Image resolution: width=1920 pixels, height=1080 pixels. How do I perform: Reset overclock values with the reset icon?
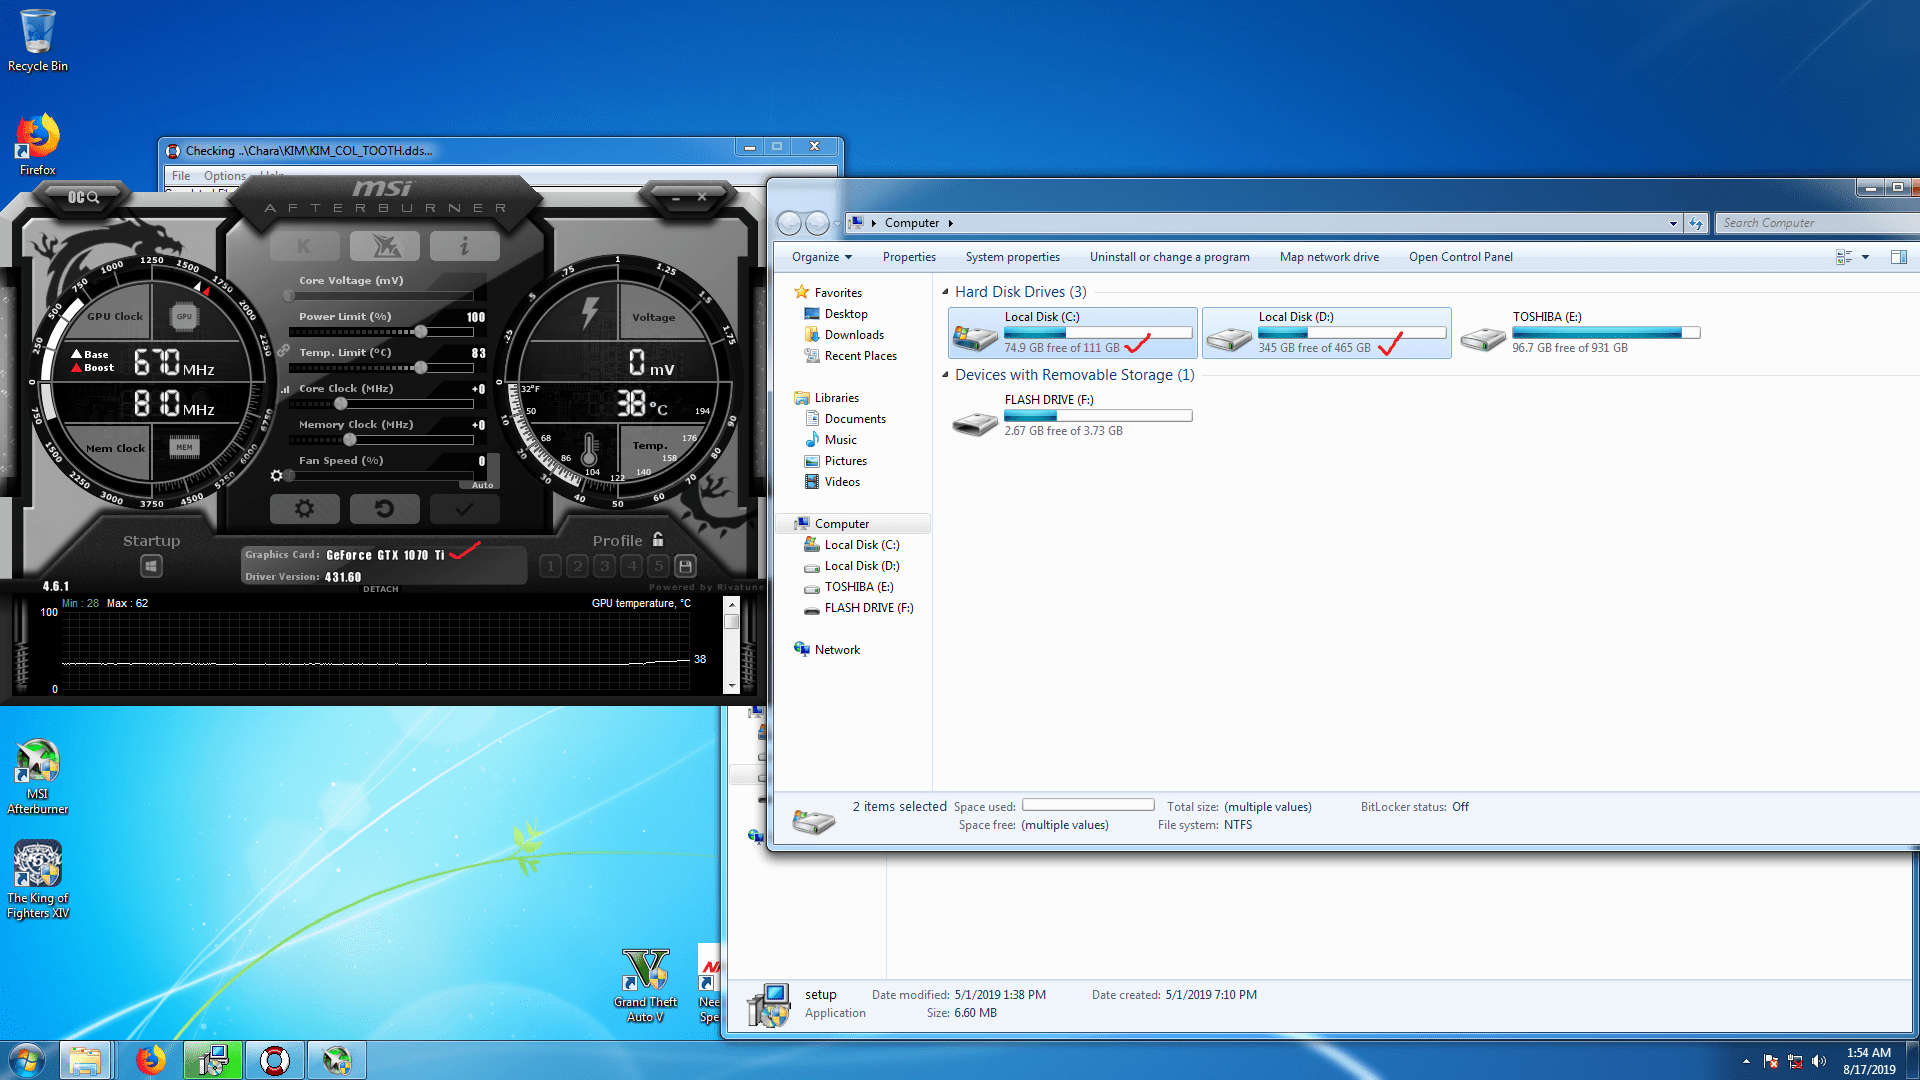click(385, 509)
